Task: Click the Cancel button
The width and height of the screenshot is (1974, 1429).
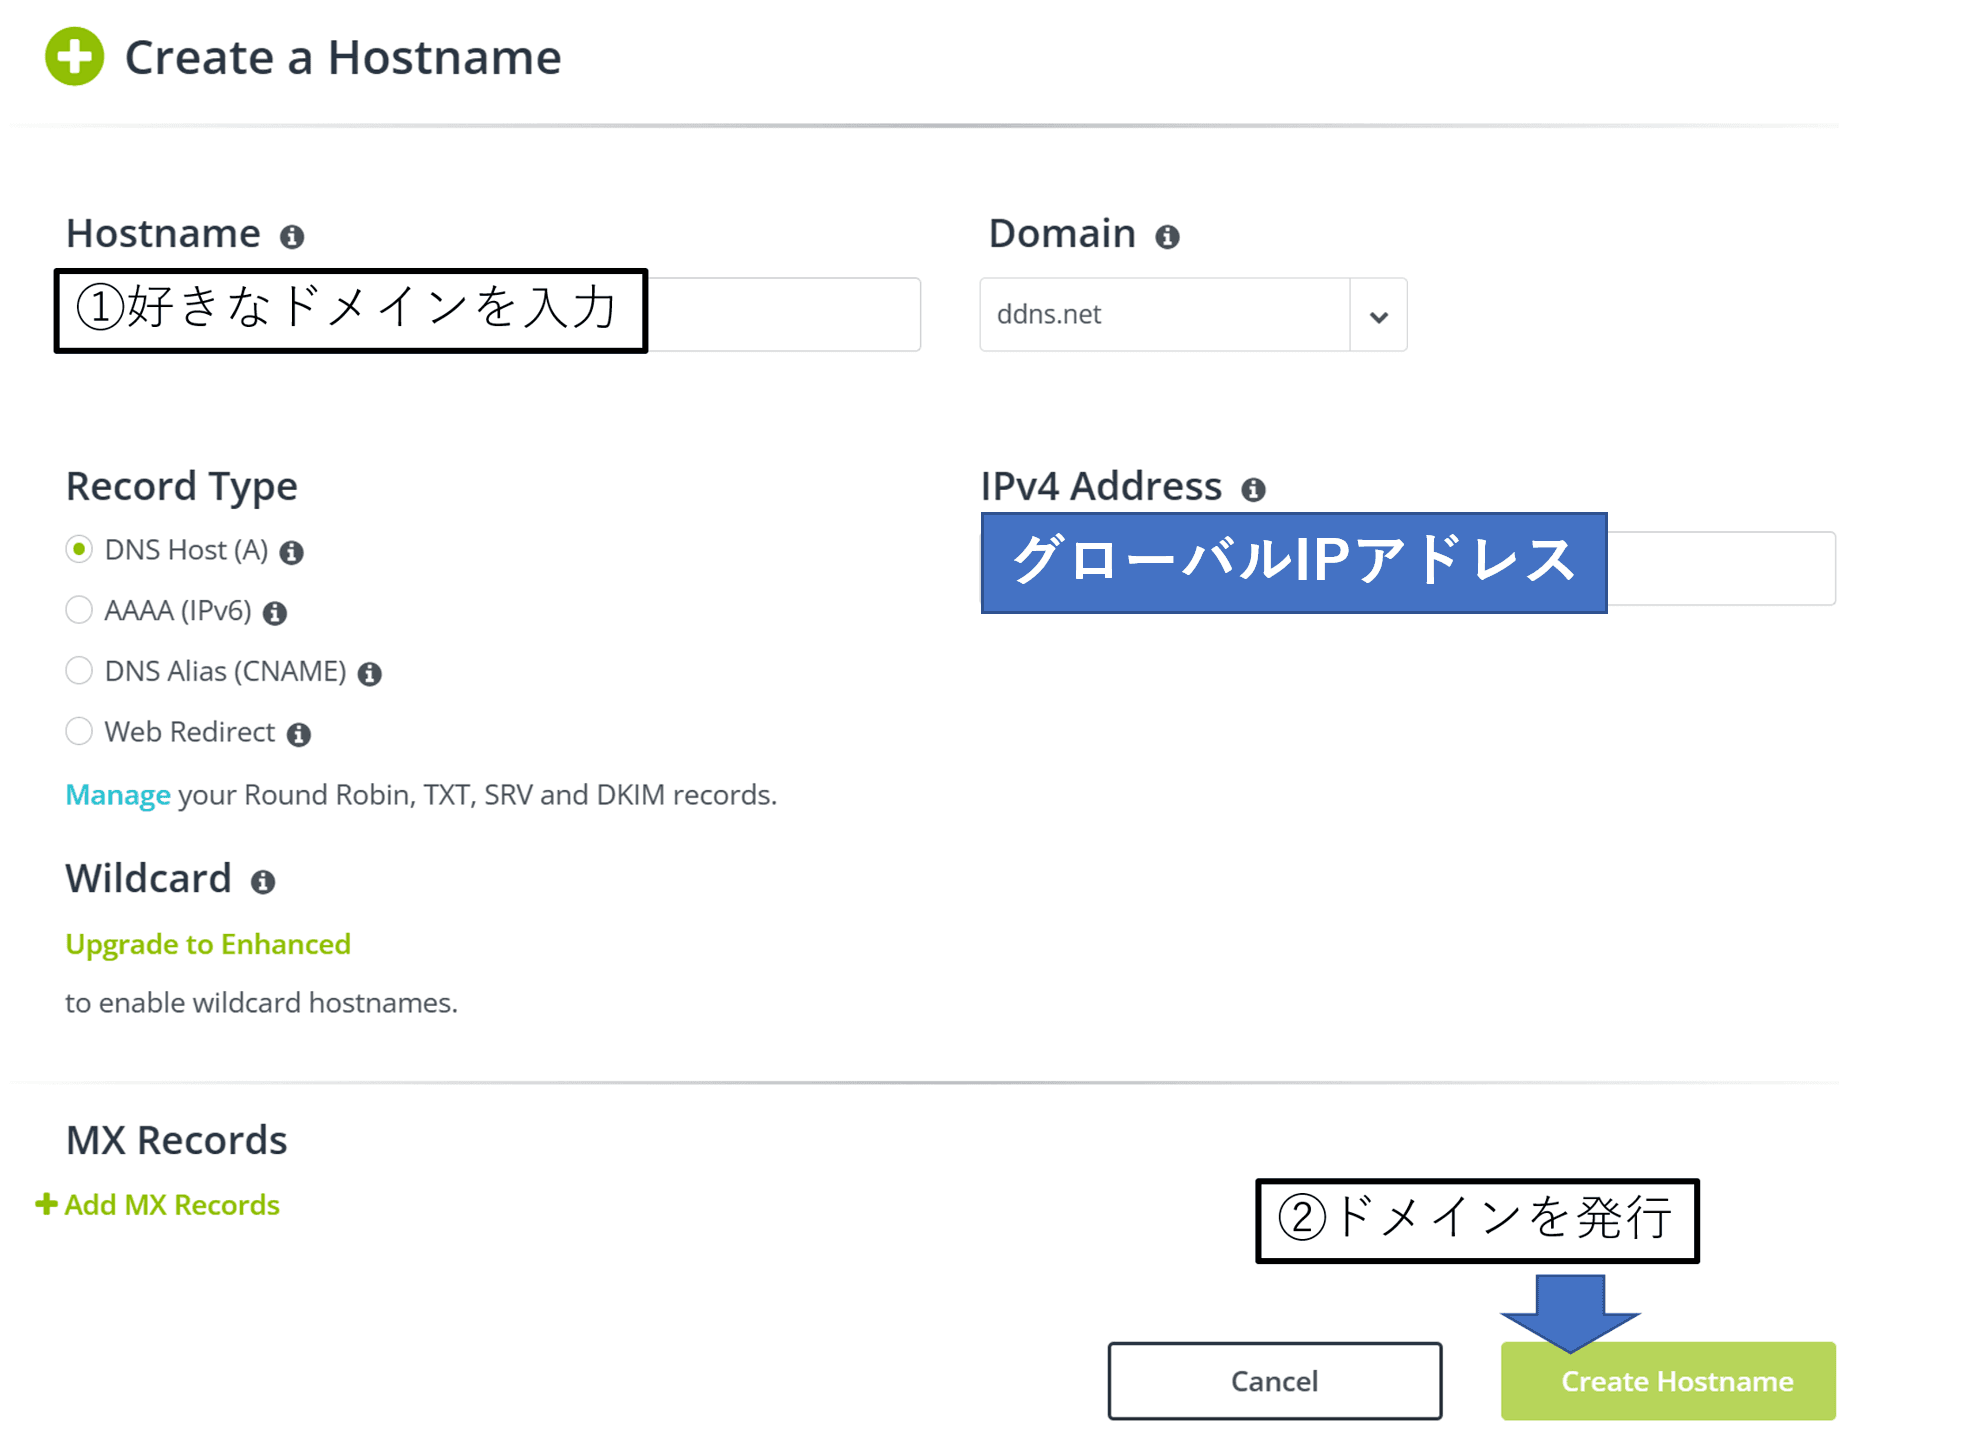Action: [1274, 1381]
